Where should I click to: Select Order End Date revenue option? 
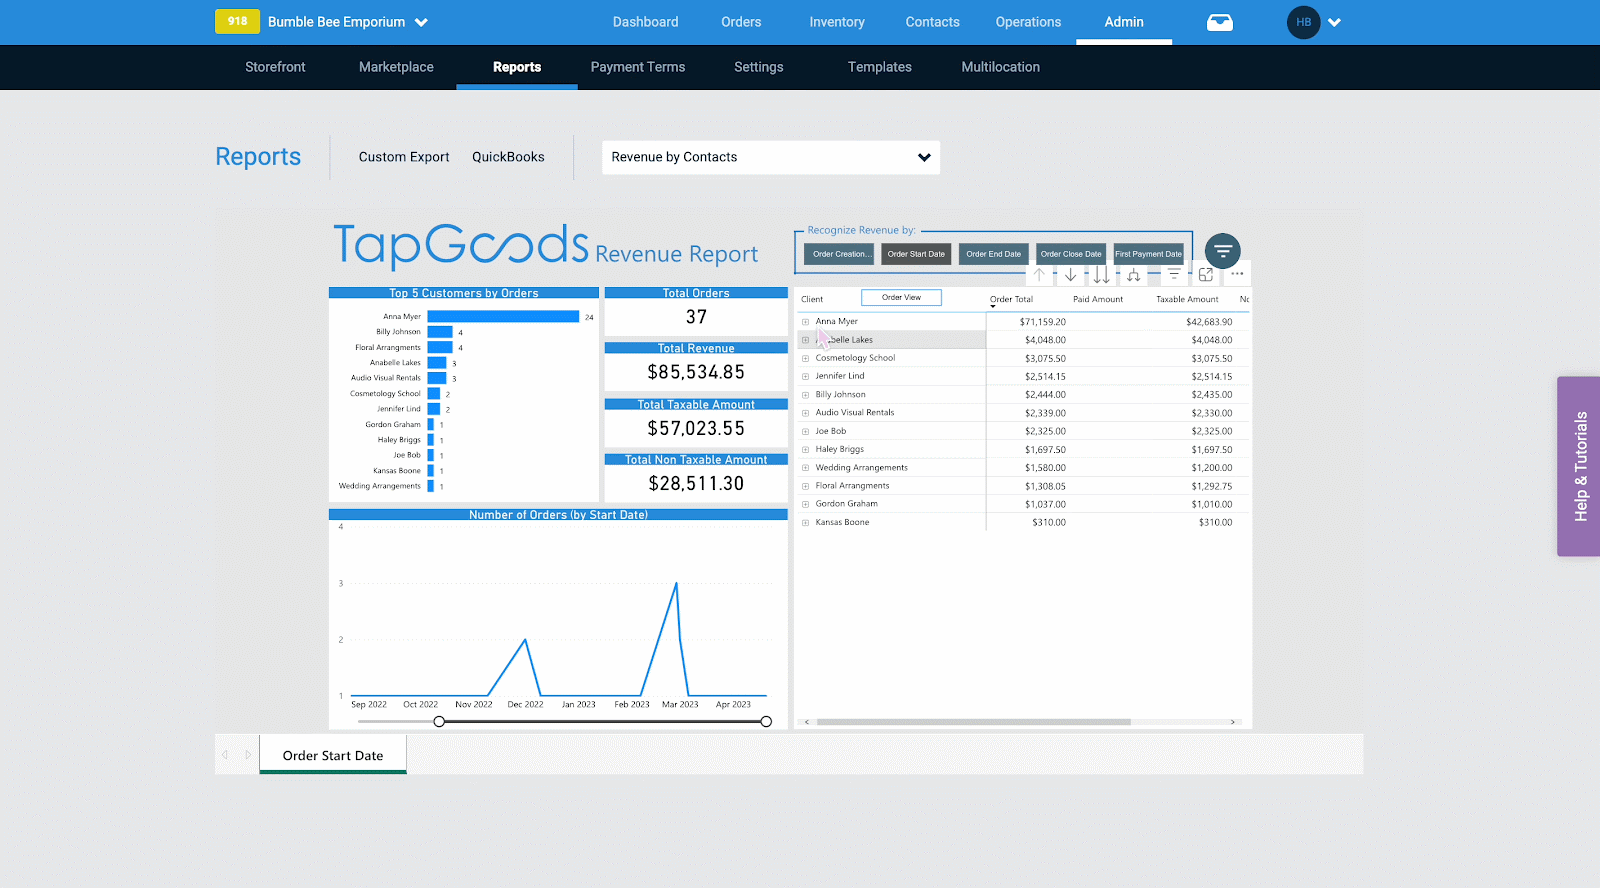coord(993,254)
